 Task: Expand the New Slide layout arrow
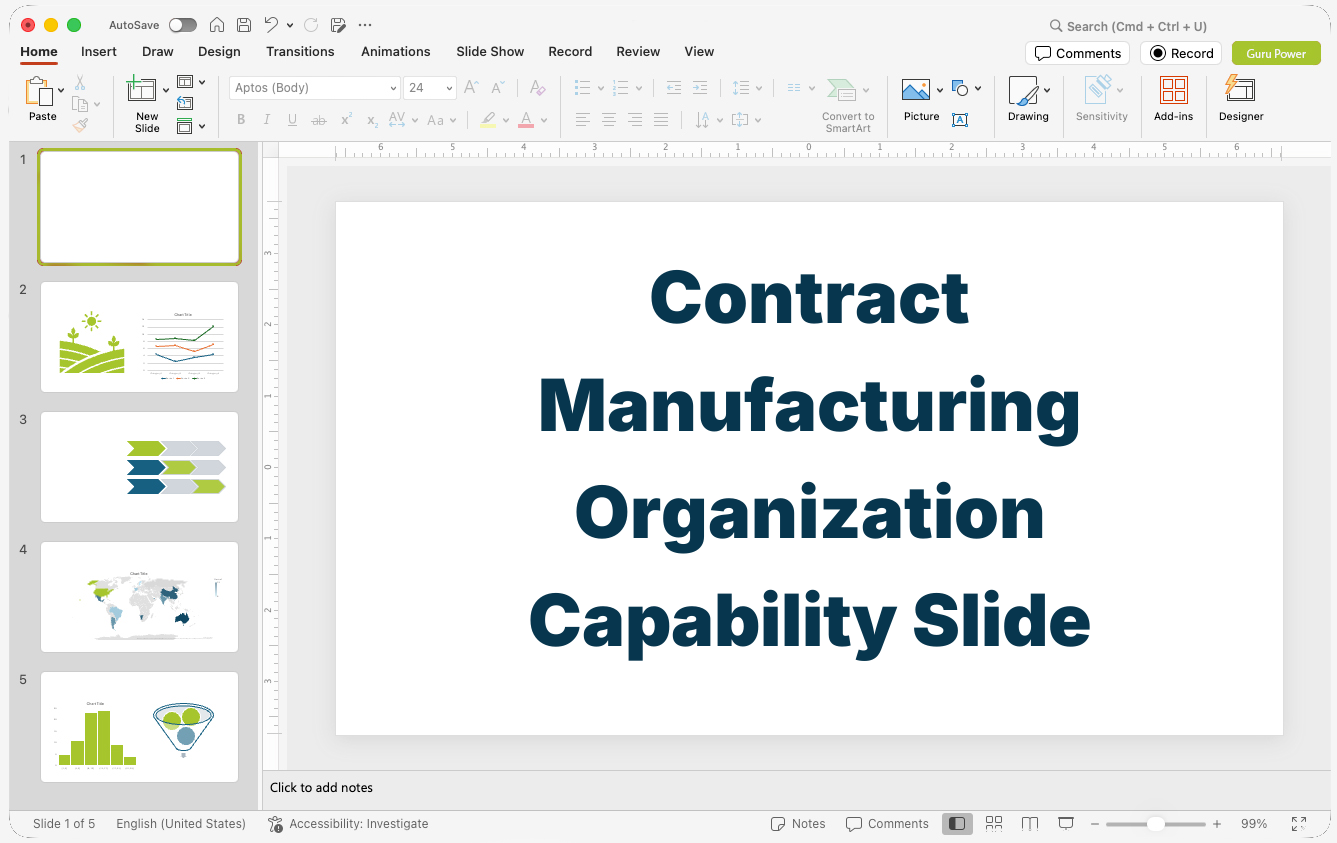pos(166,91)
